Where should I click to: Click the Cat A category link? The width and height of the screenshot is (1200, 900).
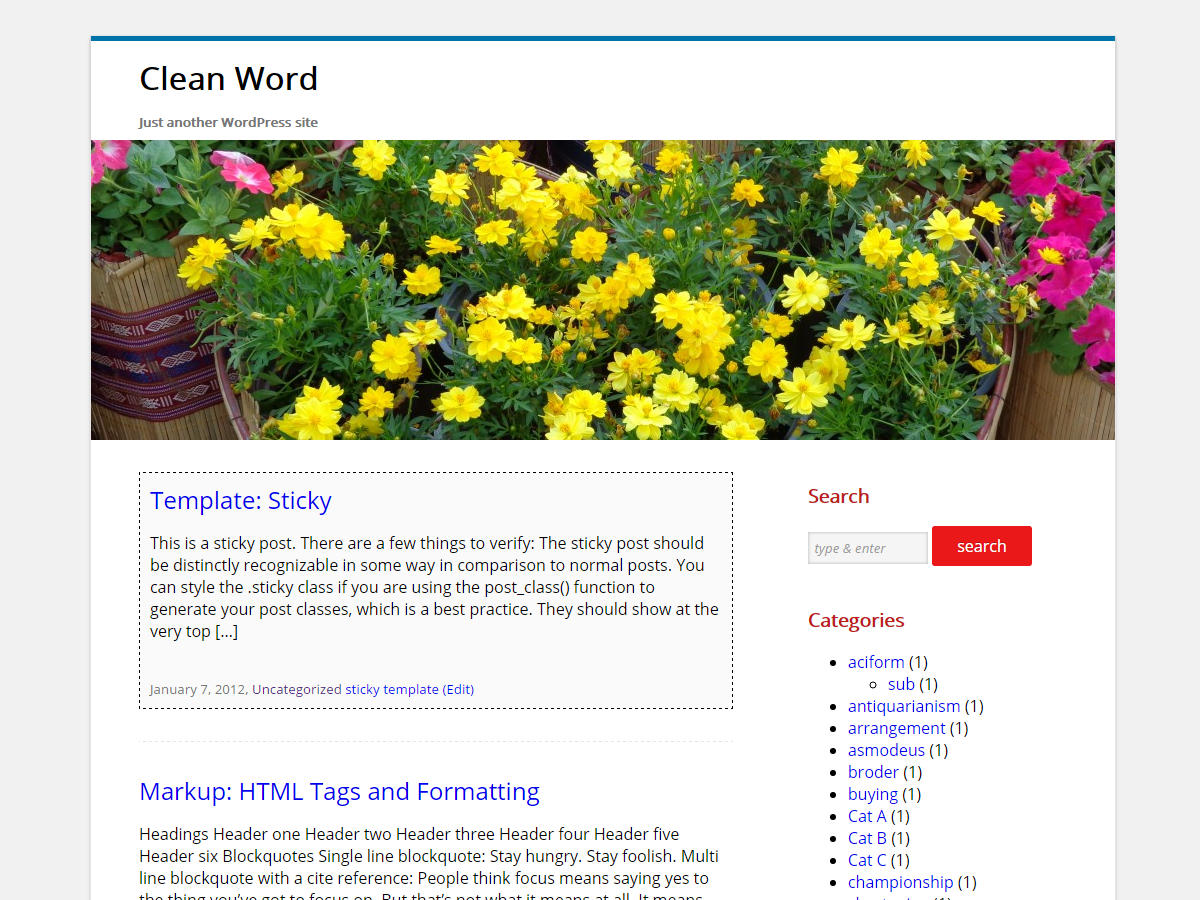click(867, 816)
